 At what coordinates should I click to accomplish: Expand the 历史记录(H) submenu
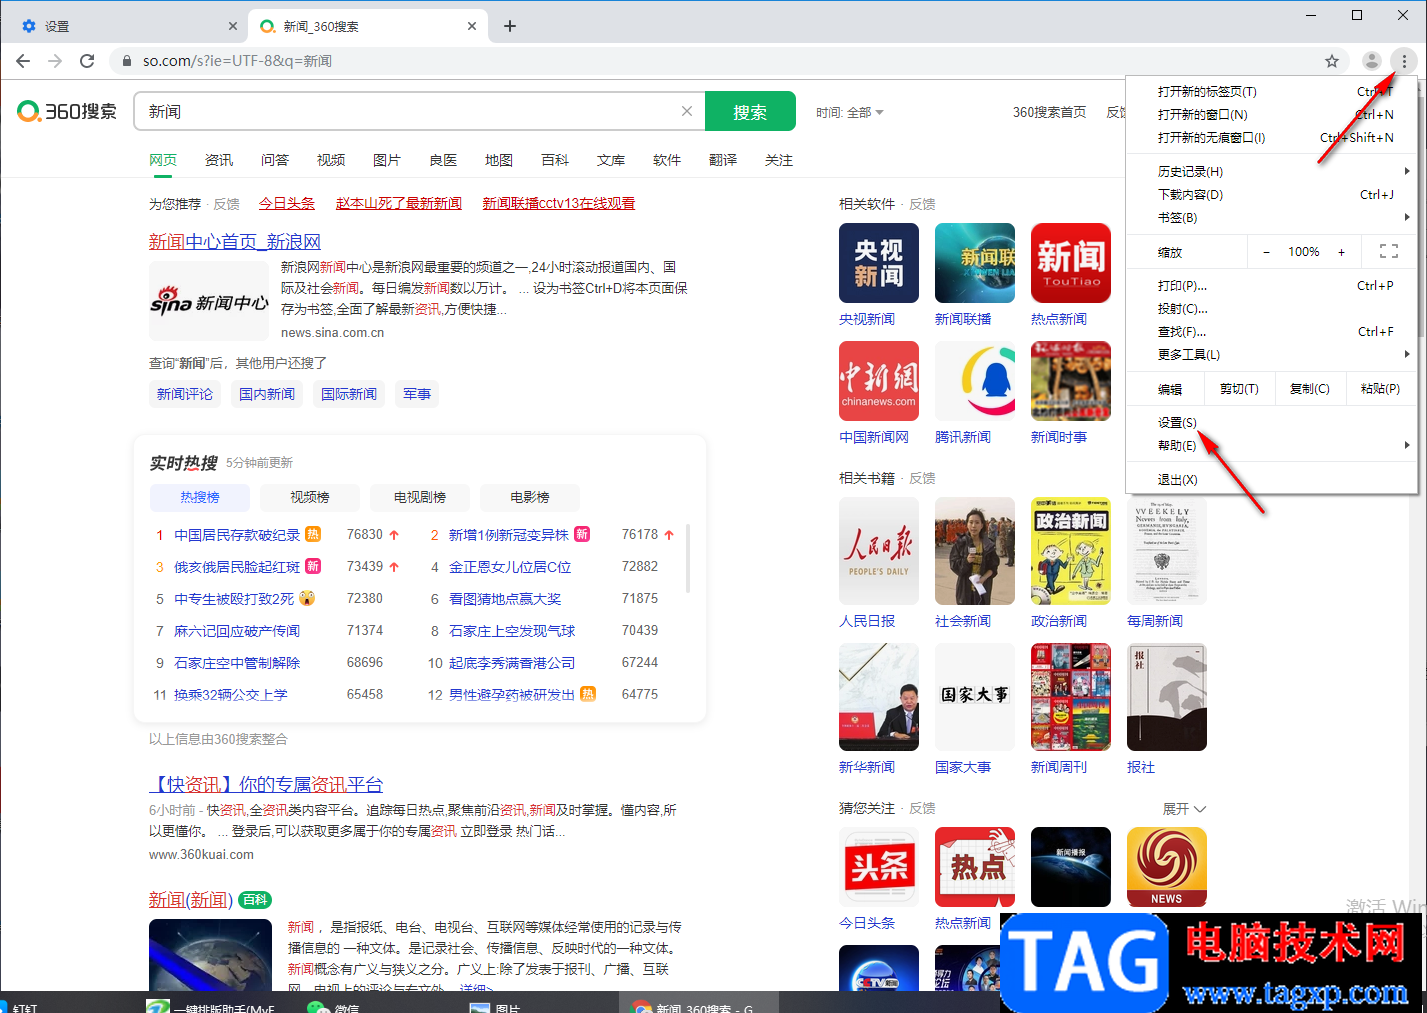point(1271,172)
